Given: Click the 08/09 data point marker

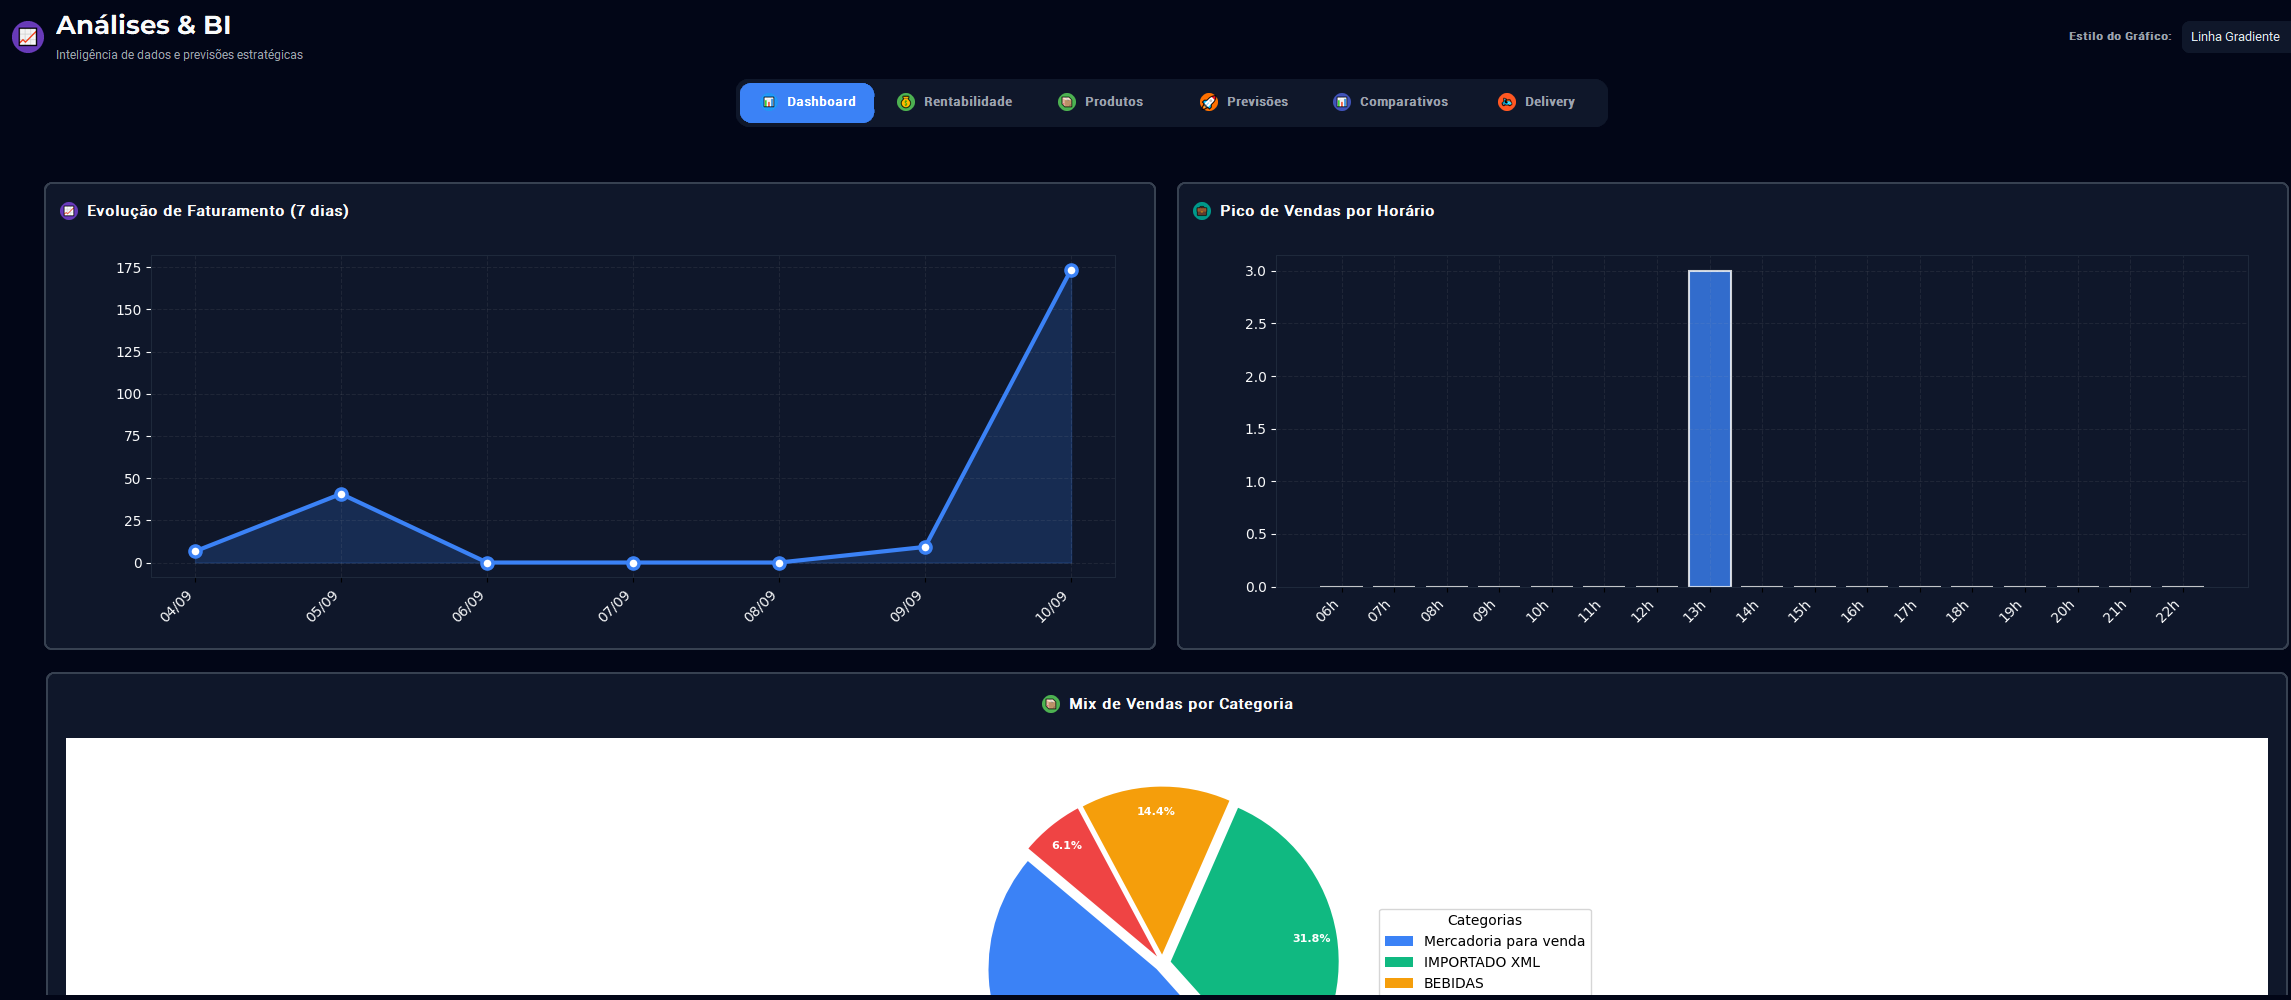Looking at the screenshot, I should 779,563.
